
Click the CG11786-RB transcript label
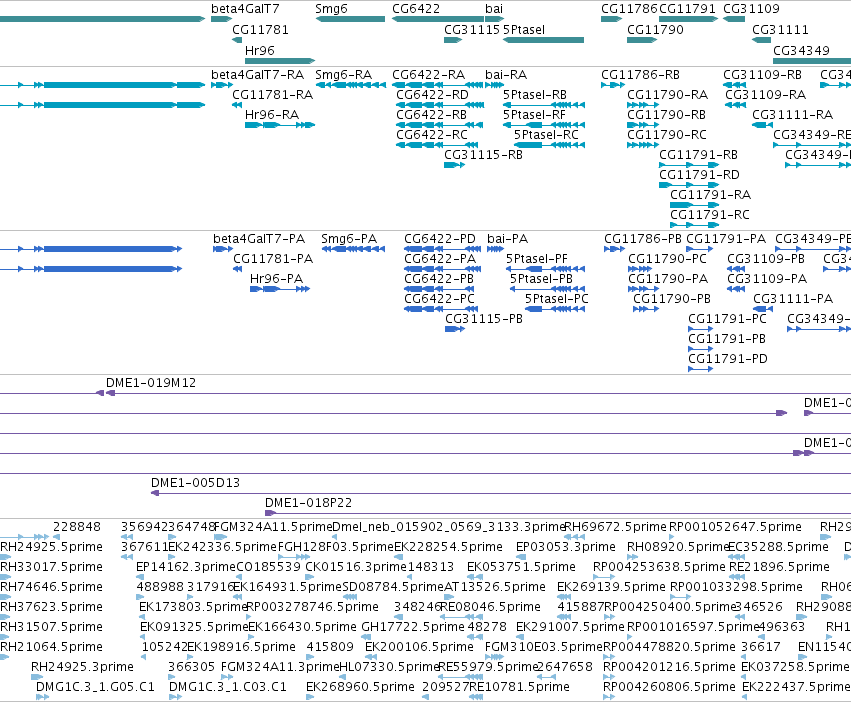(x=640, y=74)
